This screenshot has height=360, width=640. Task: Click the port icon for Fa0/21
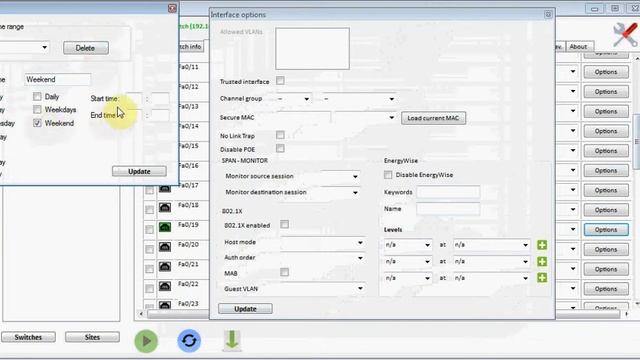[165, 267]
